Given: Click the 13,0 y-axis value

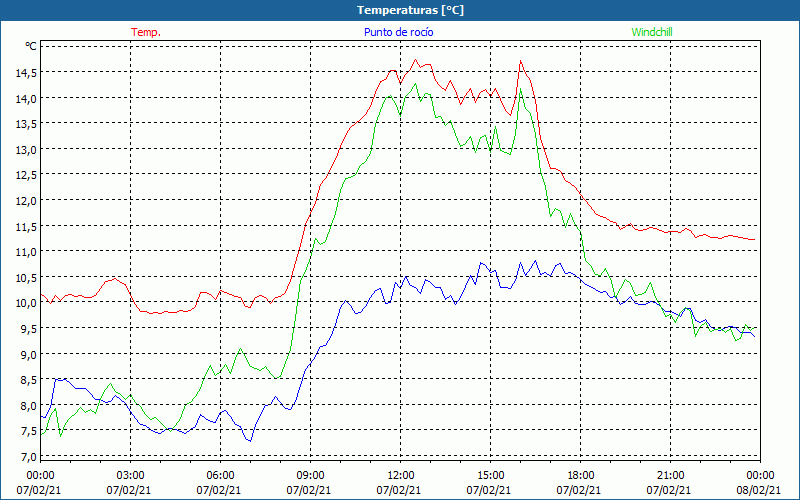Looking at the screenshot, I should [26, 149].
